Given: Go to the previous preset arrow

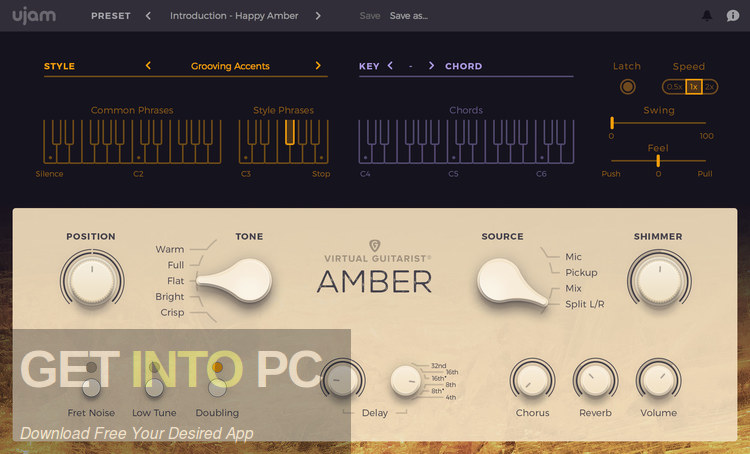Looking at the screenshot, I should coord(148,16).
